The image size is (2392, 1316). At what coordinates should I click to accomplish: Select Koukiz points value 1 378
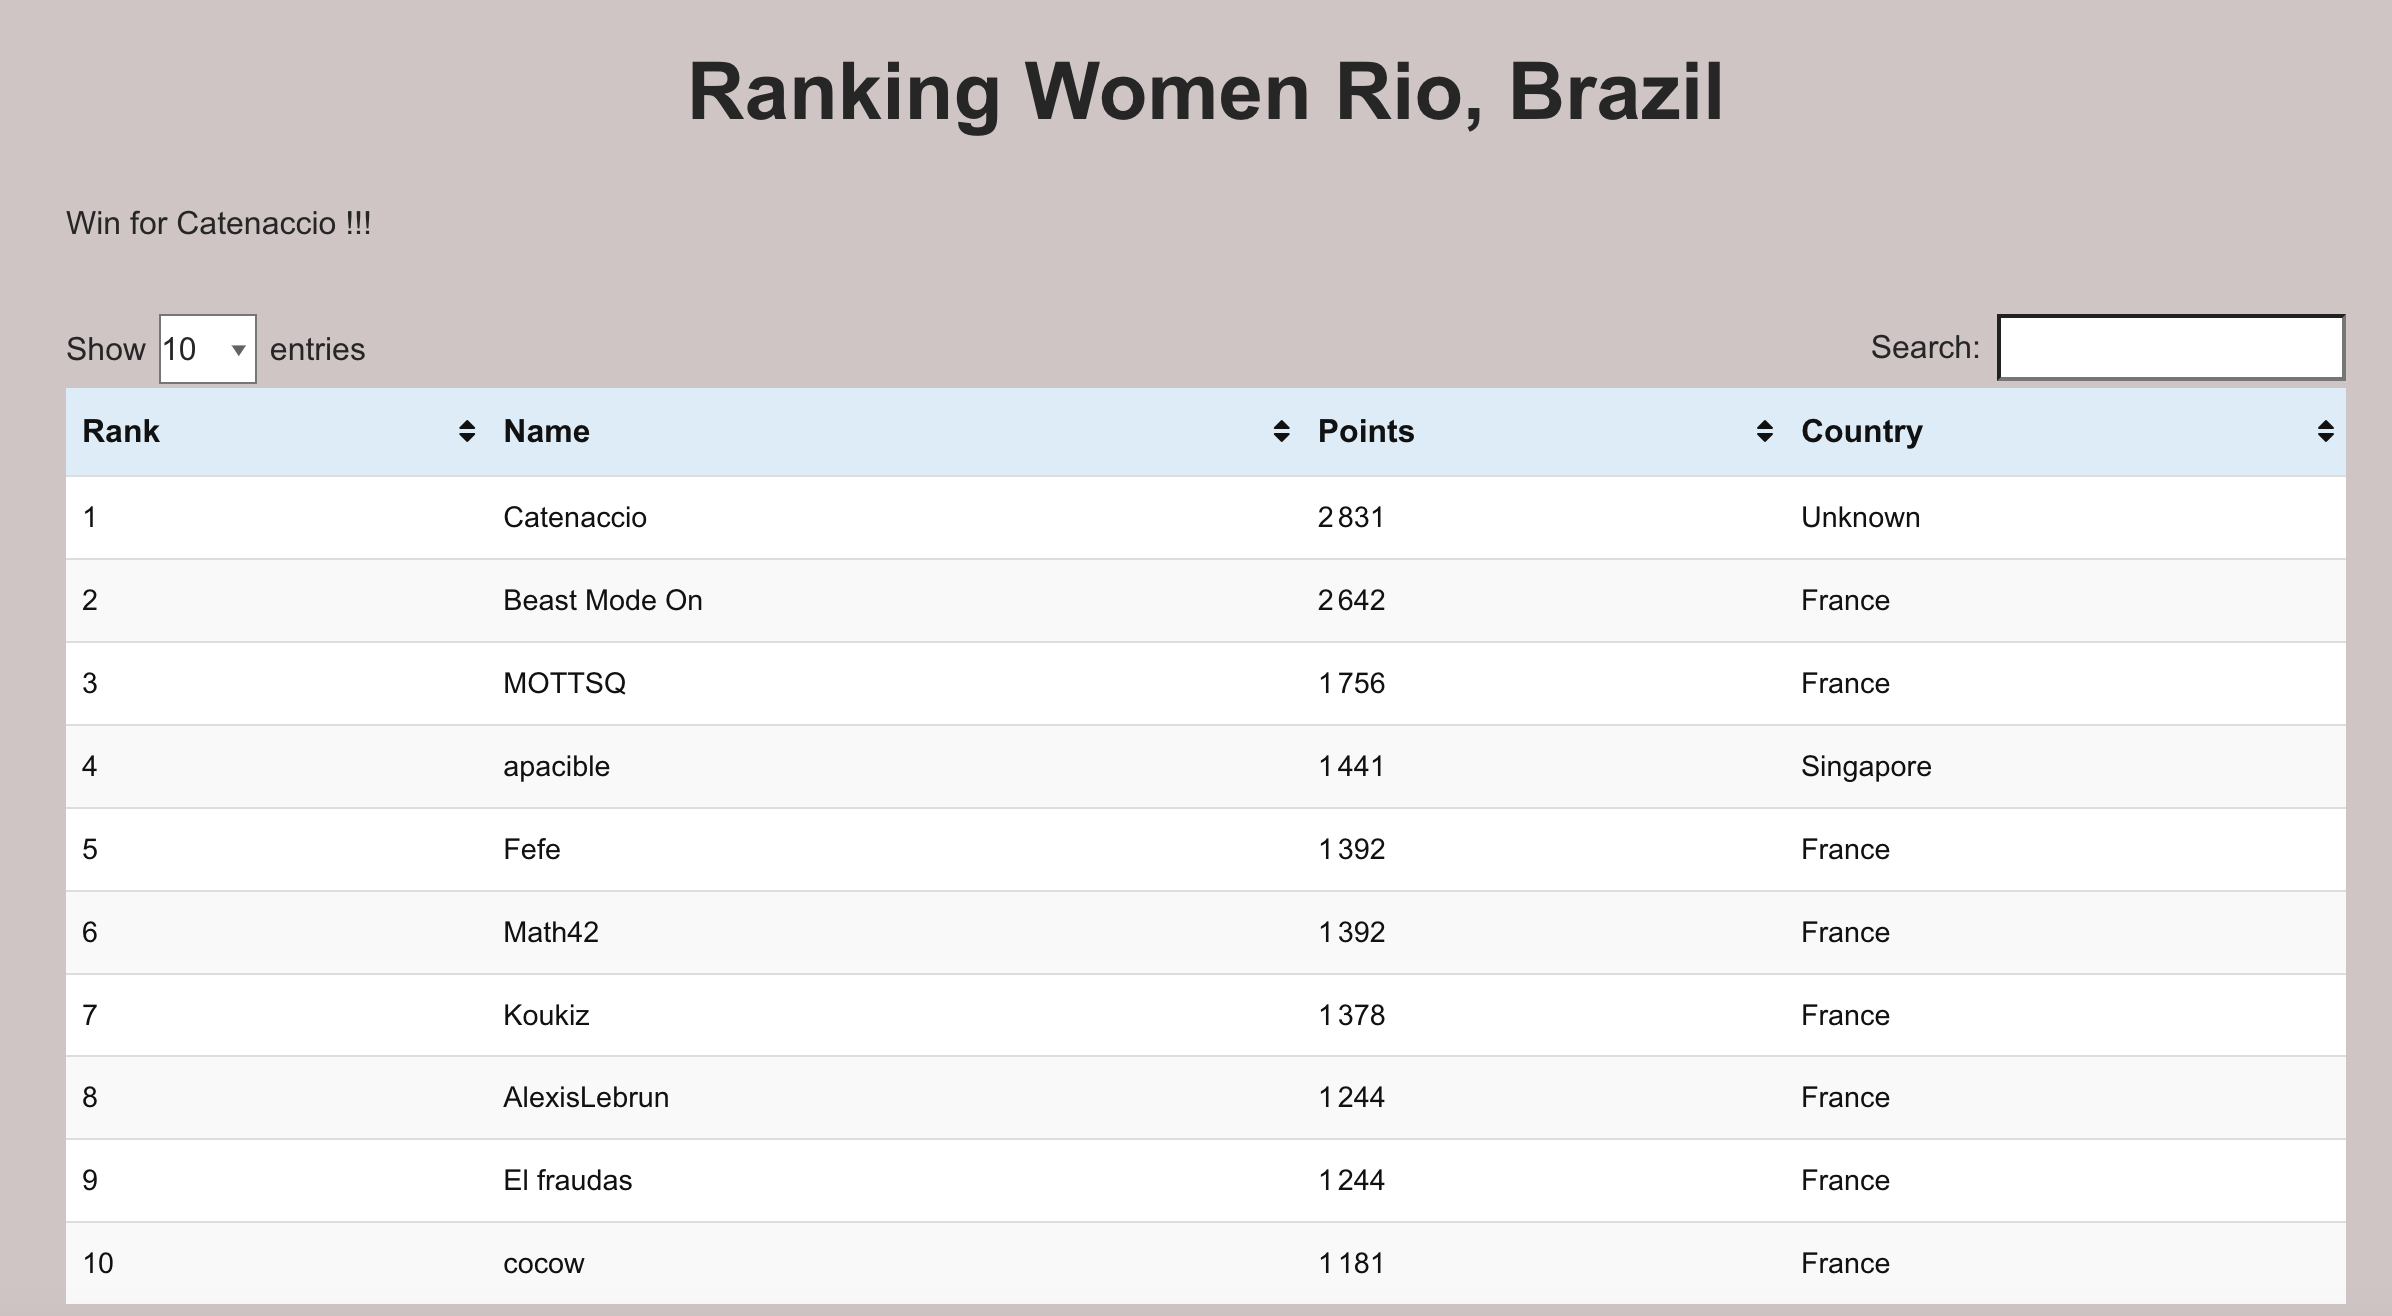[x=1351, y=1015]
